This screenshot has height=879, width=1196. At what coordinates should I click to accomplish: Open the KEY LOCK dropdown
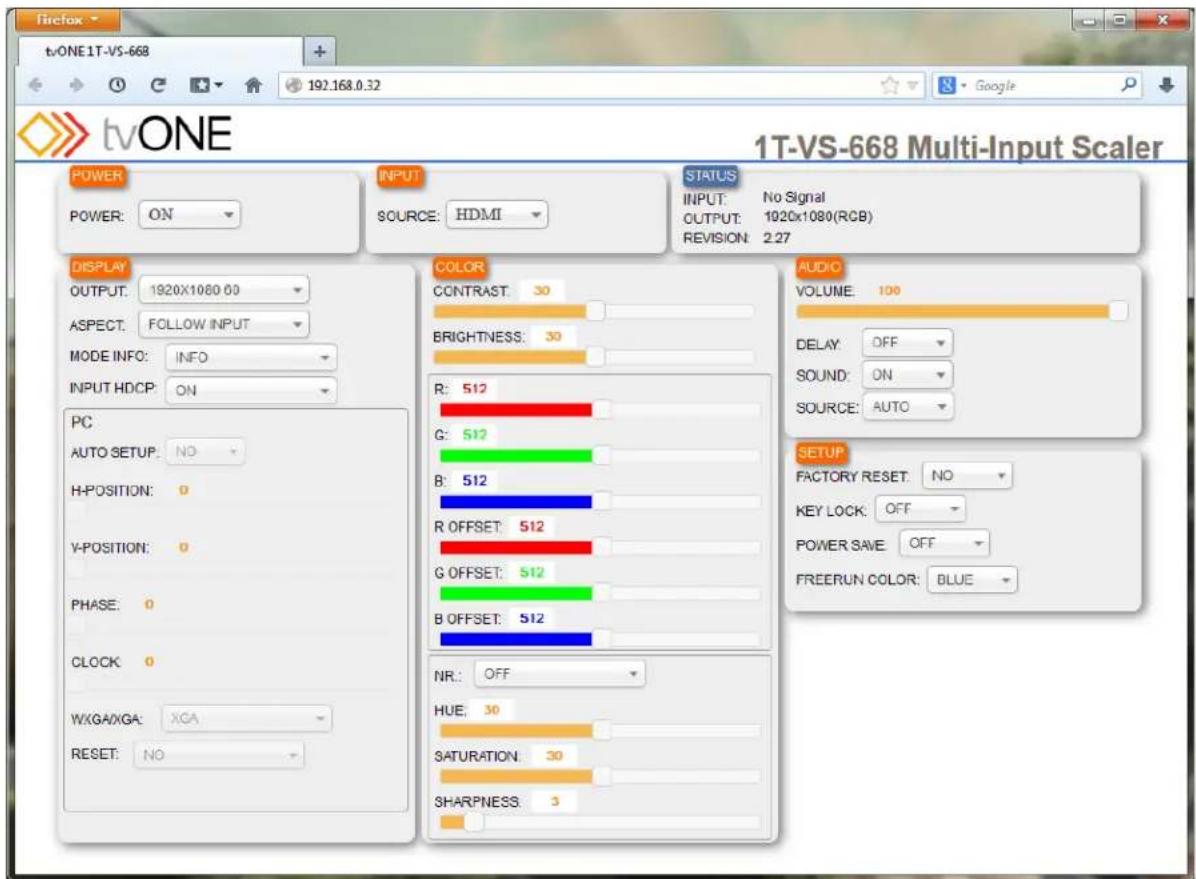tap(921, 508)
